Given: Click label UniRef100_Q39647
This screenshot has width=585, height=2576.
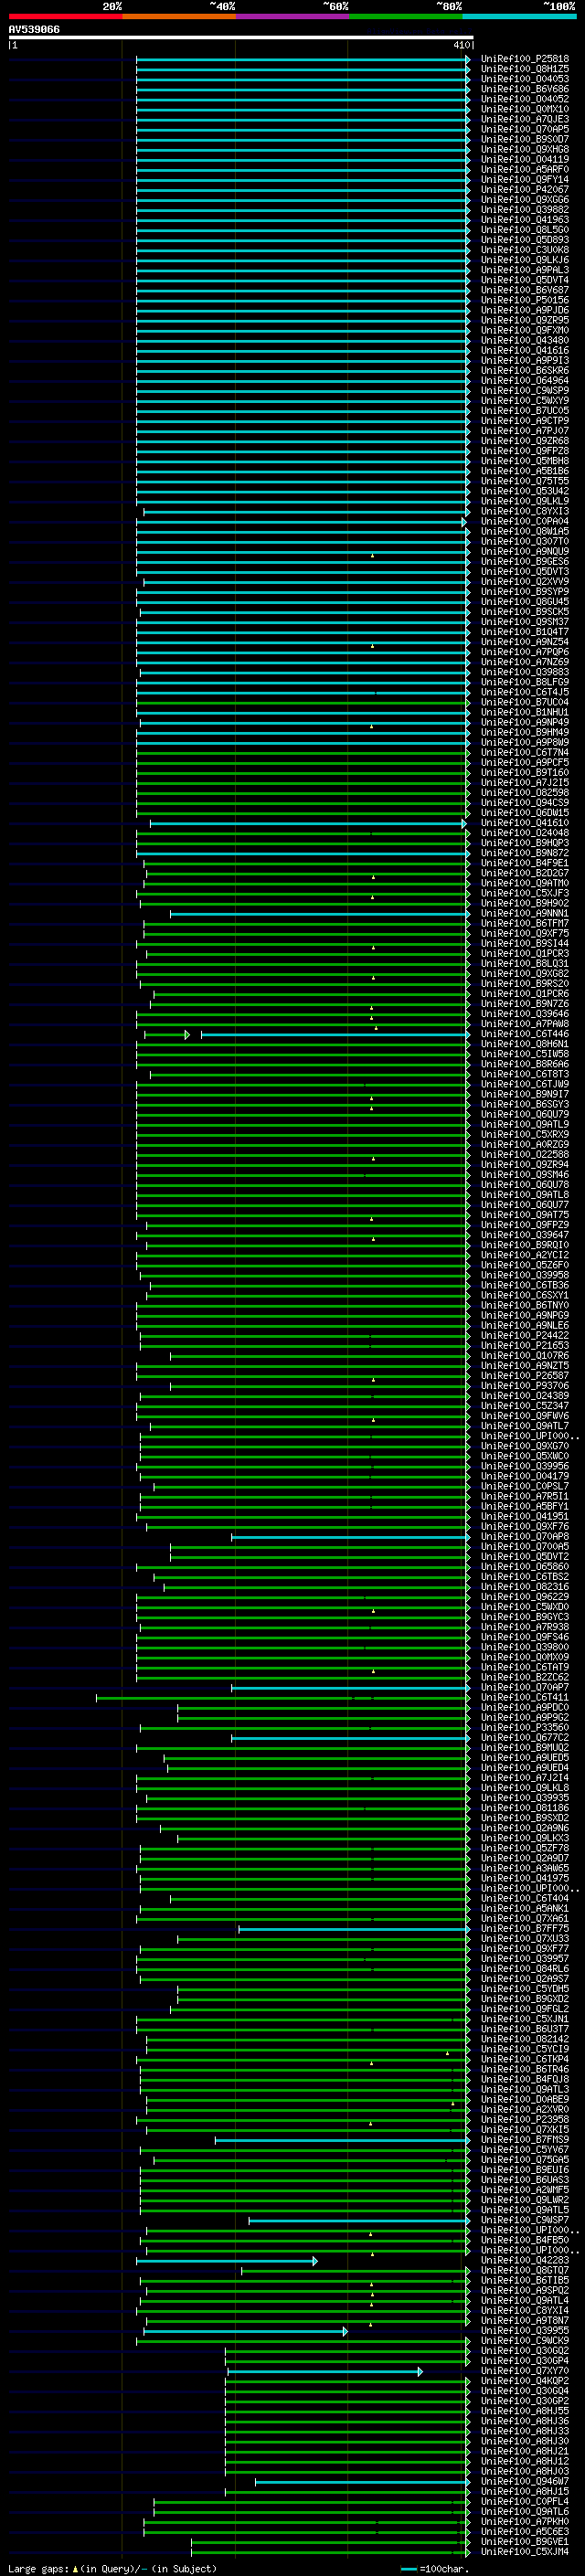Looking at the screenshot, I should [525, 1235].
